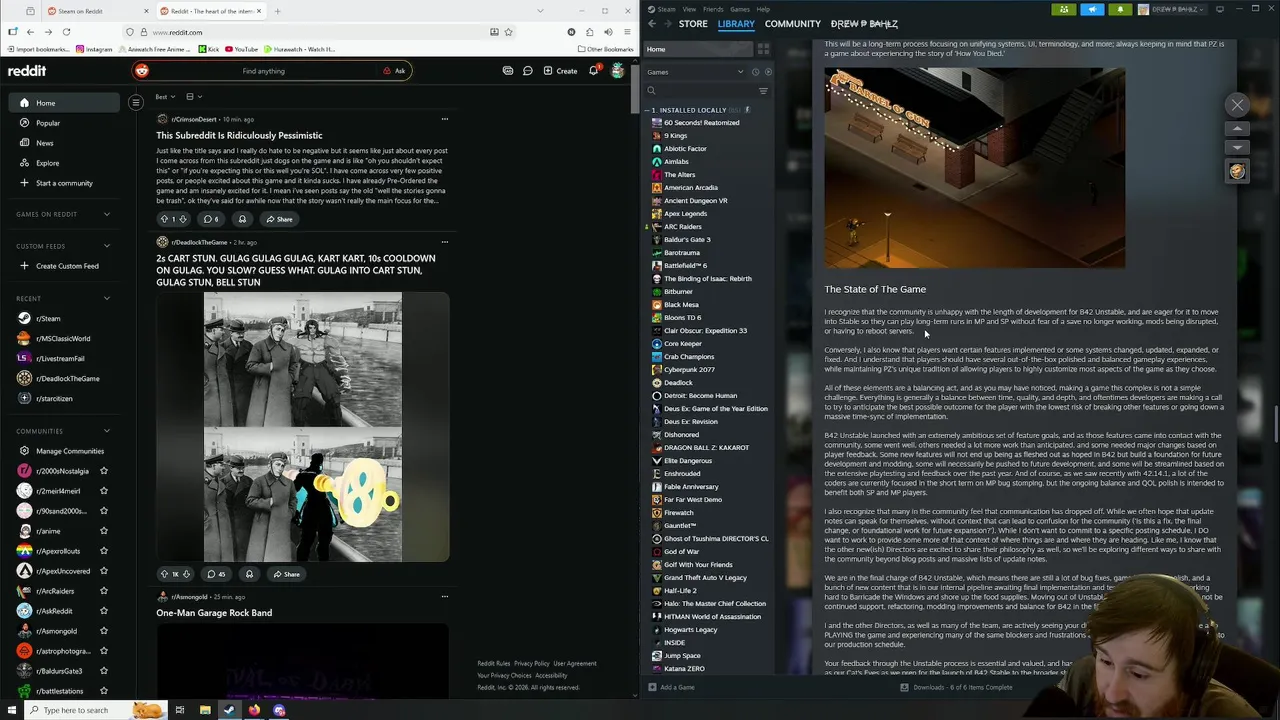Open Steam announcements megaphone button
1280x720 pixels.
(x=1092, y=9)
